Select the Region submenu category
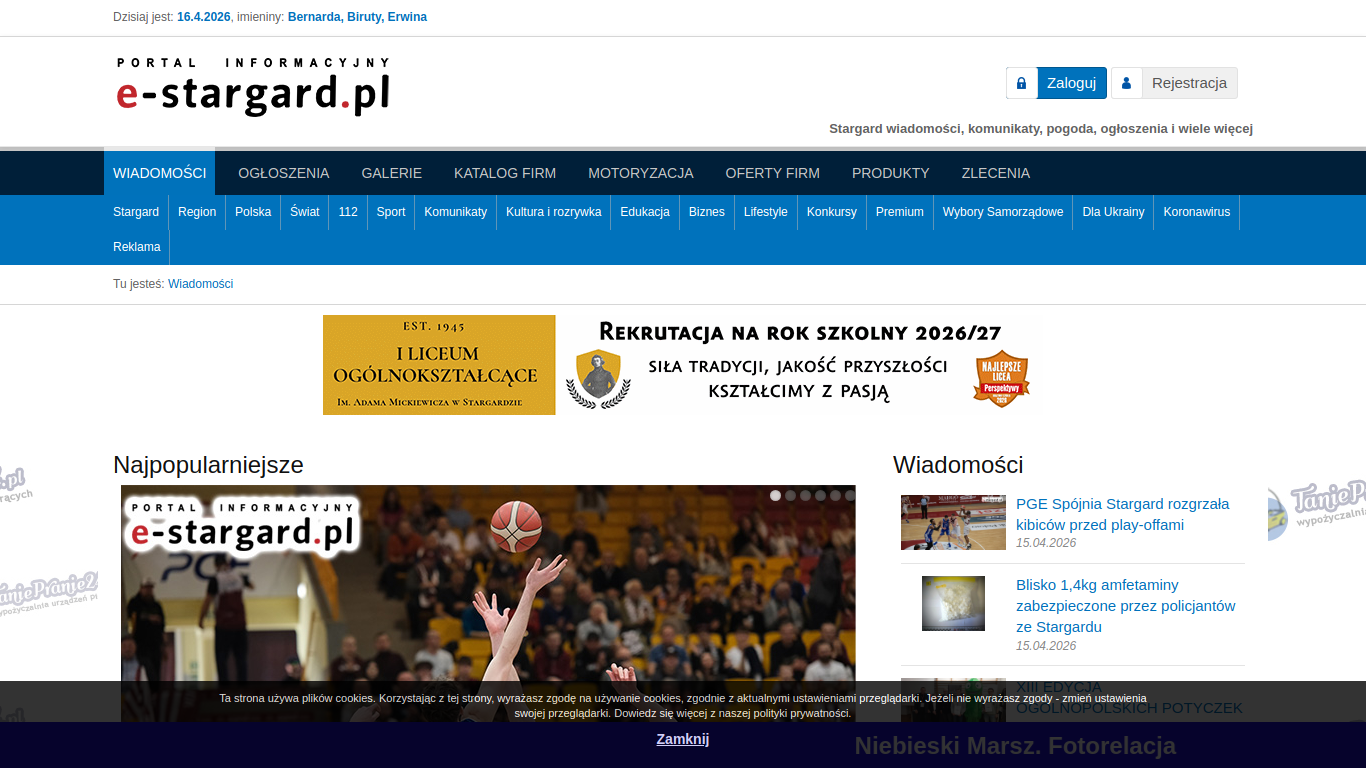The width and height of the screenshot is (1366, 768). click(197, 212)
